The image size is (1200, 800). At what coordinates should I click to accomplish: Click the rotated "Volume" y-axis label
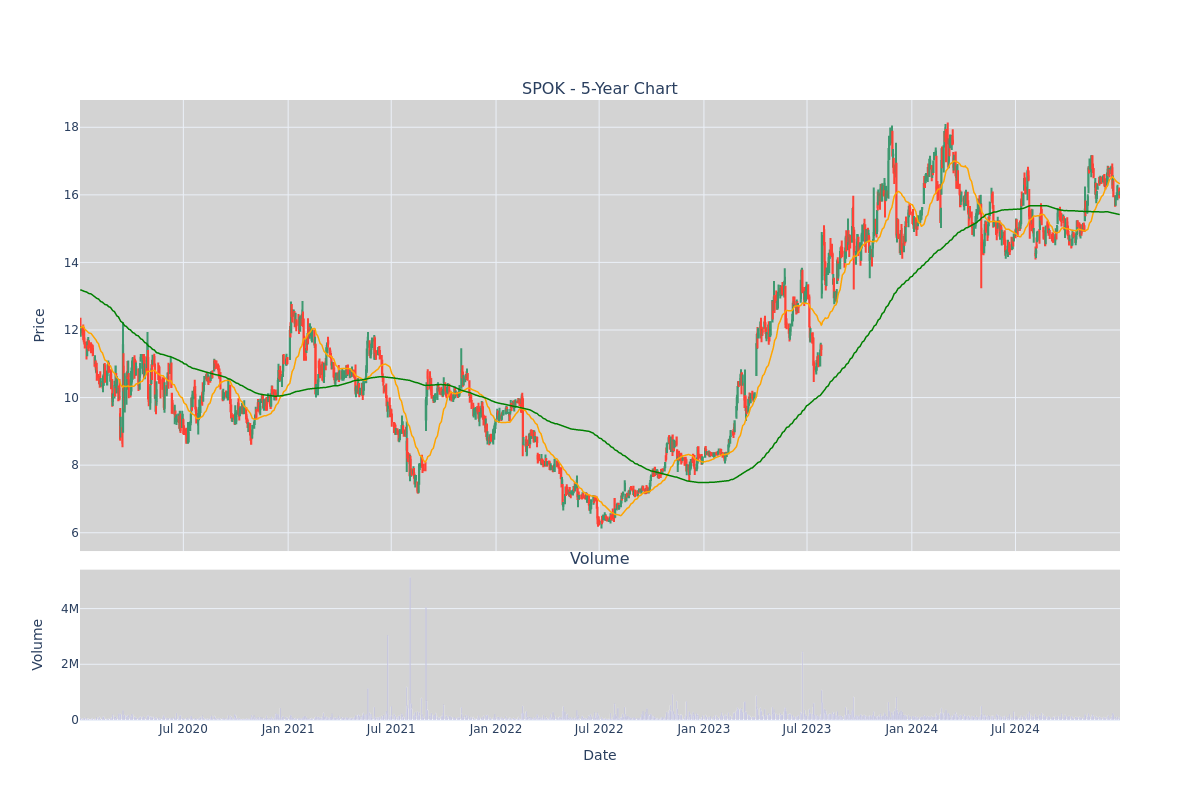tap(39, 644)
